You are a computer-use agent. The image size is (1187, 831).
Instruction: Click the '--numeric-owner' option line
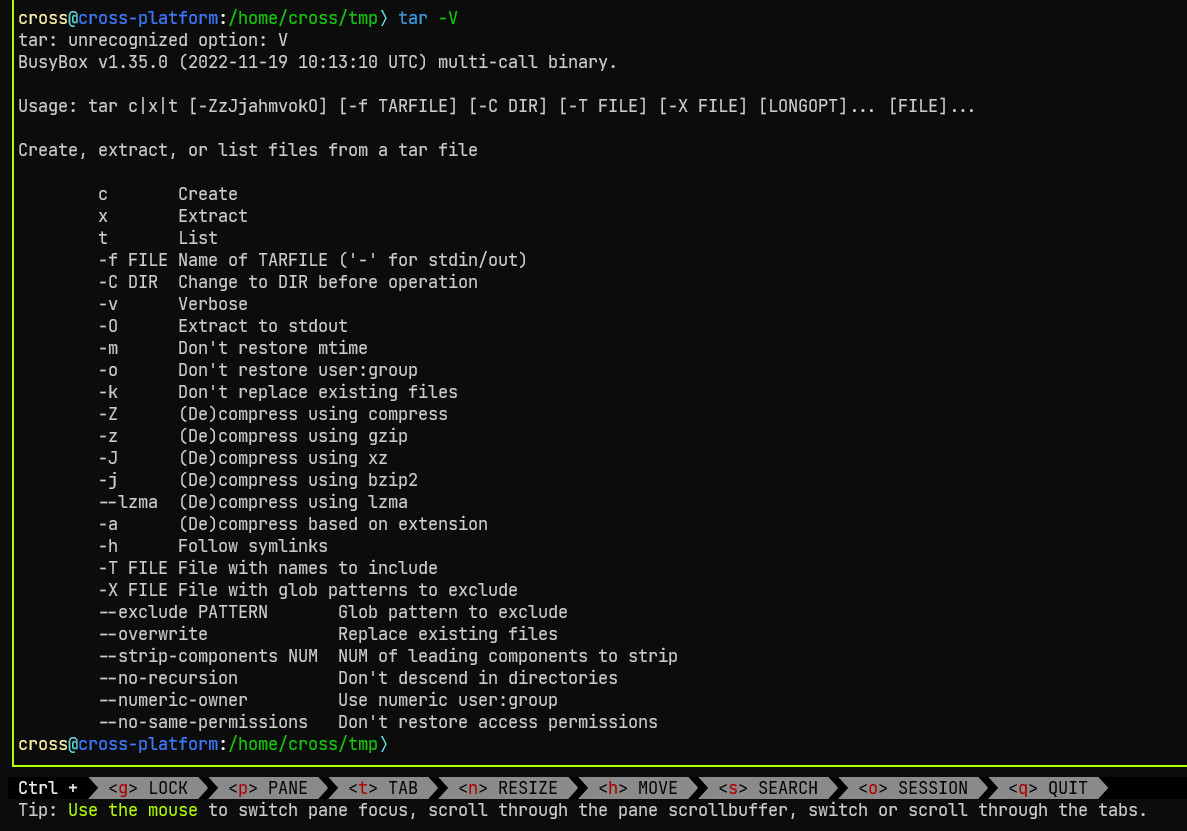pyautogui.click(x=328, y=699)
